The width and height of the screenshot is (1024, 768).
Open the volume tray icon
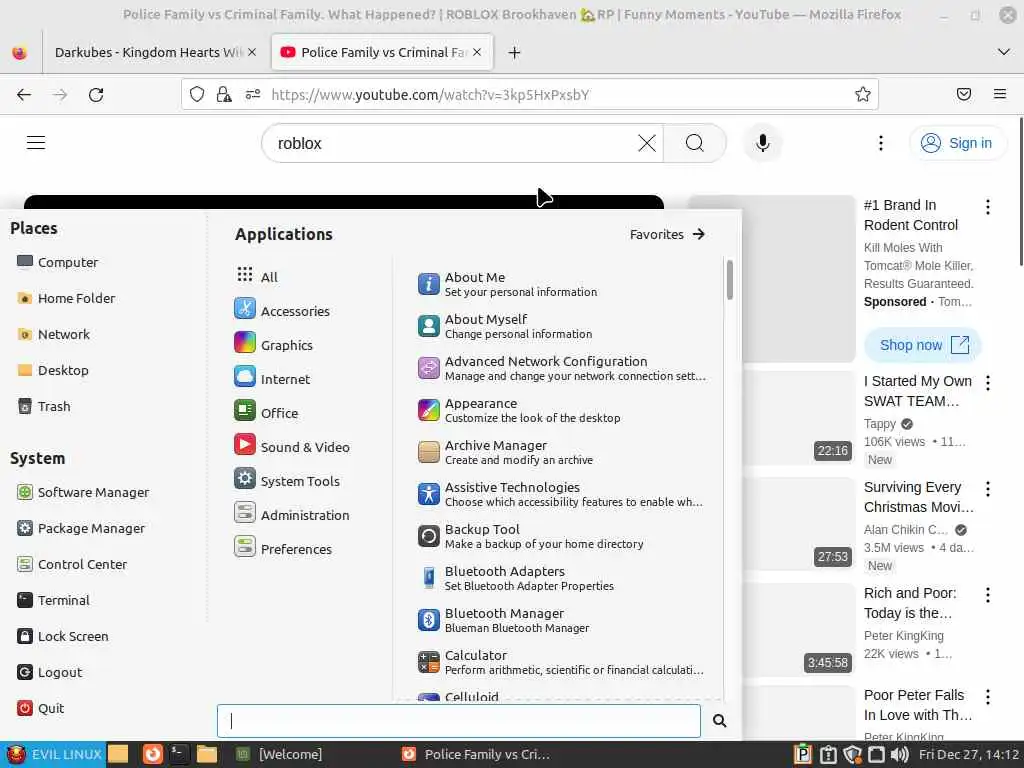coord(899,754)
